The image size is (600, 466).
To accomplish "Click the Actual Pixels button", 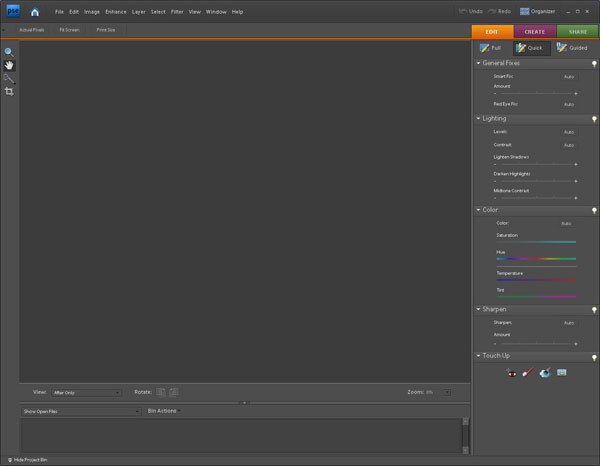I will 32,30.
